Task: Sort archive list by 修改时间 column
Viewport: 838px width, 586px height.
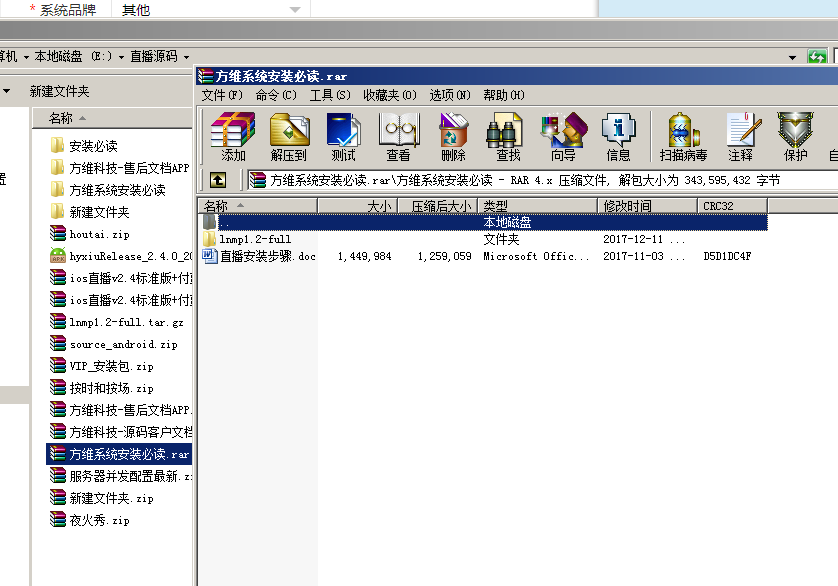Action: (648, 206)
